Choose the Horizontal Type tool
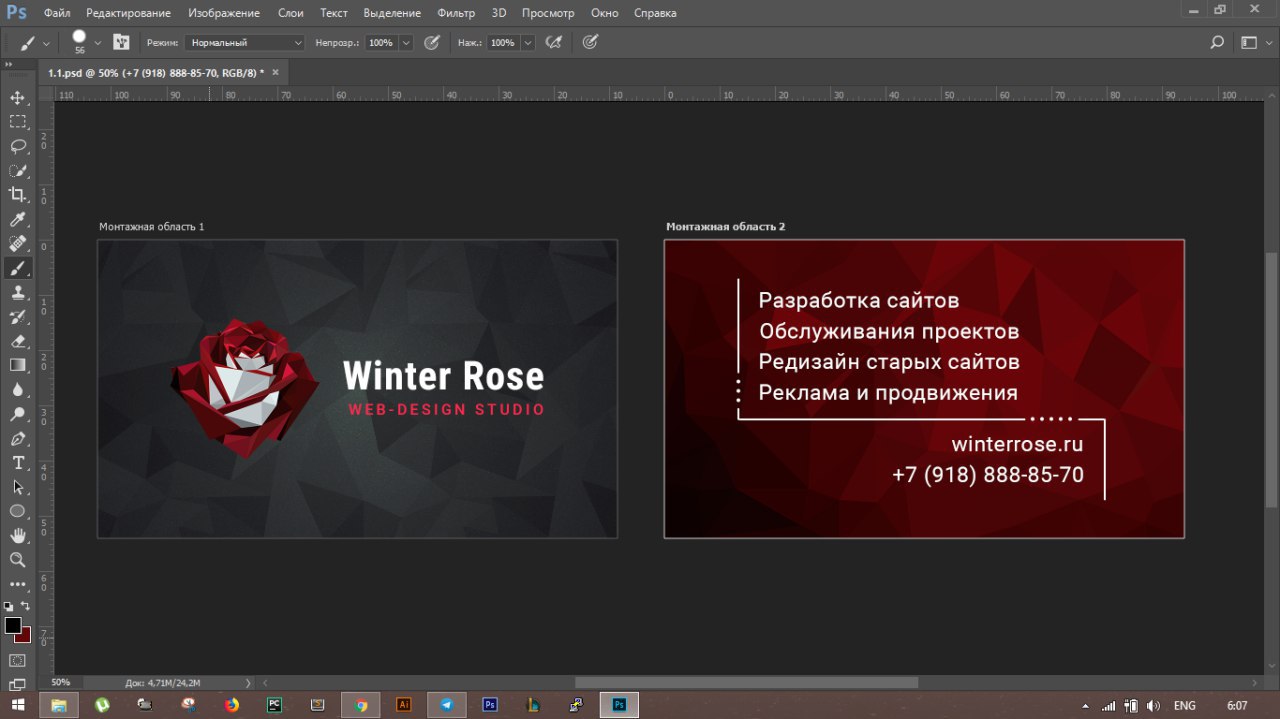The height and width of the screenshot is (719, 1280). (18, 463)
